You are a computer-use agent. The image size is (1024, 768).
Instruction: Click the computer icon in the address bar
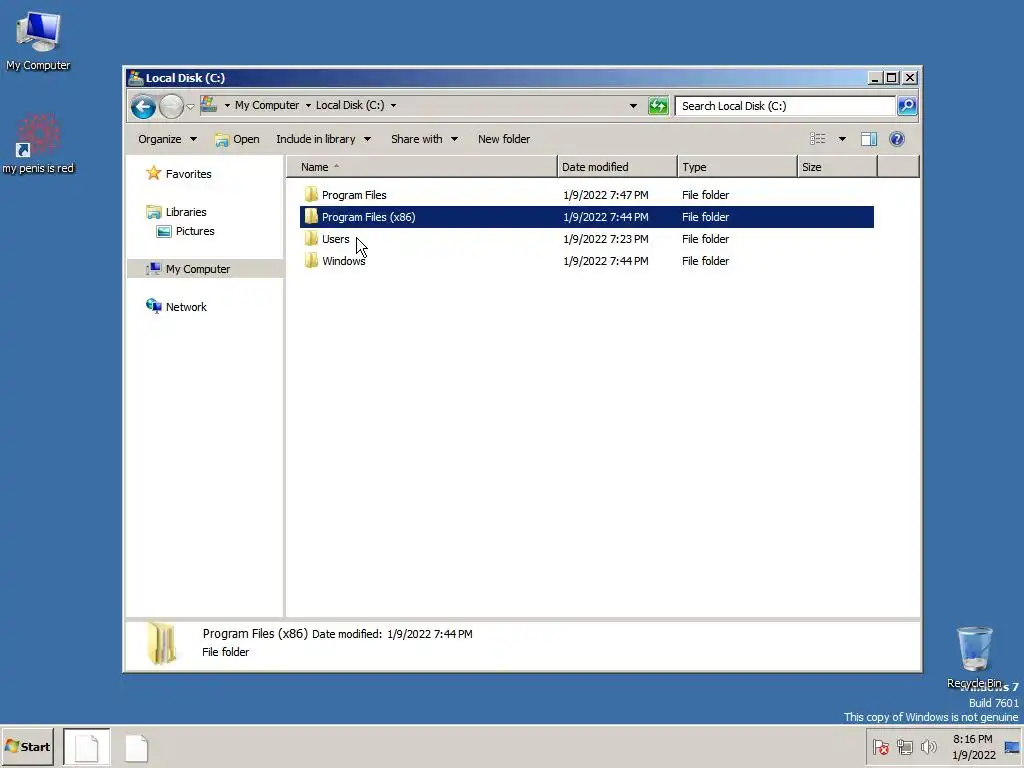coord(209,104)
